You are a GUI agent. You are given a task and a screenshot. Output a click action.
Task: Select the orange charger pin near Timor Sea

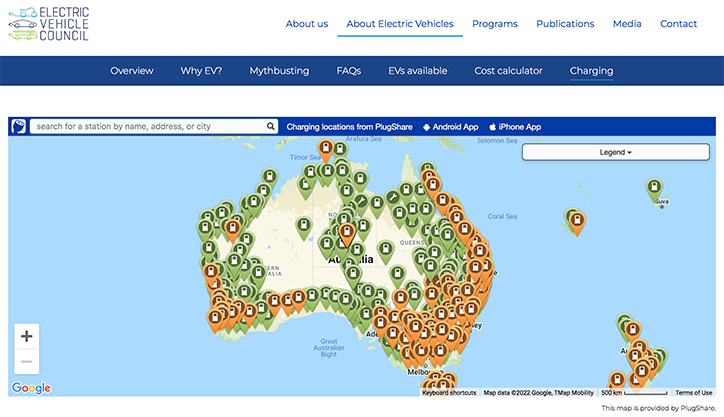click(326, 150)
